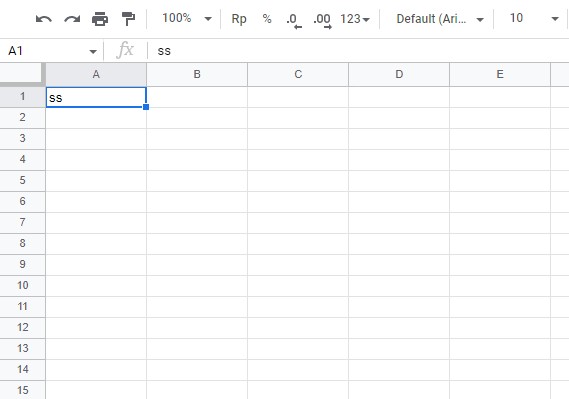Format as percent

267,18
